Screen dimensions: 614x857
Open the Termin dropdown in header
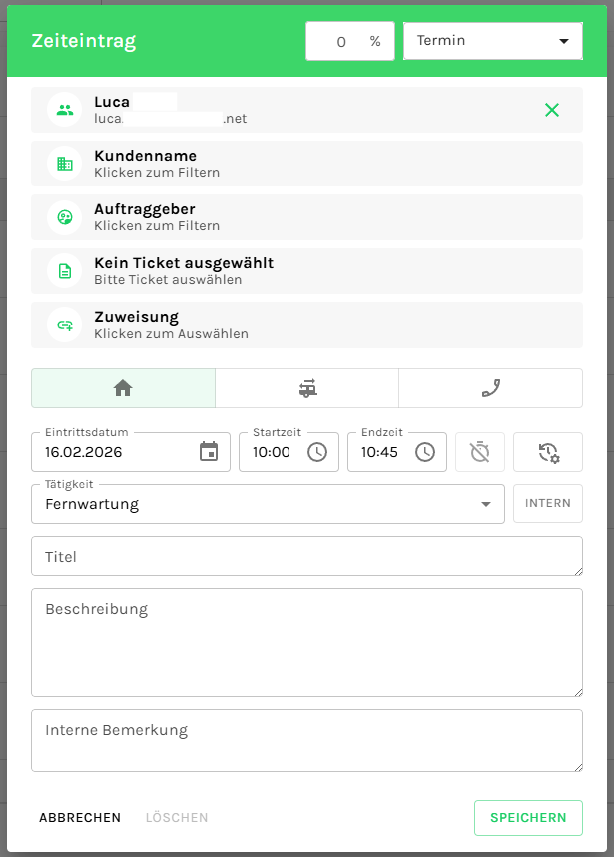493,42
